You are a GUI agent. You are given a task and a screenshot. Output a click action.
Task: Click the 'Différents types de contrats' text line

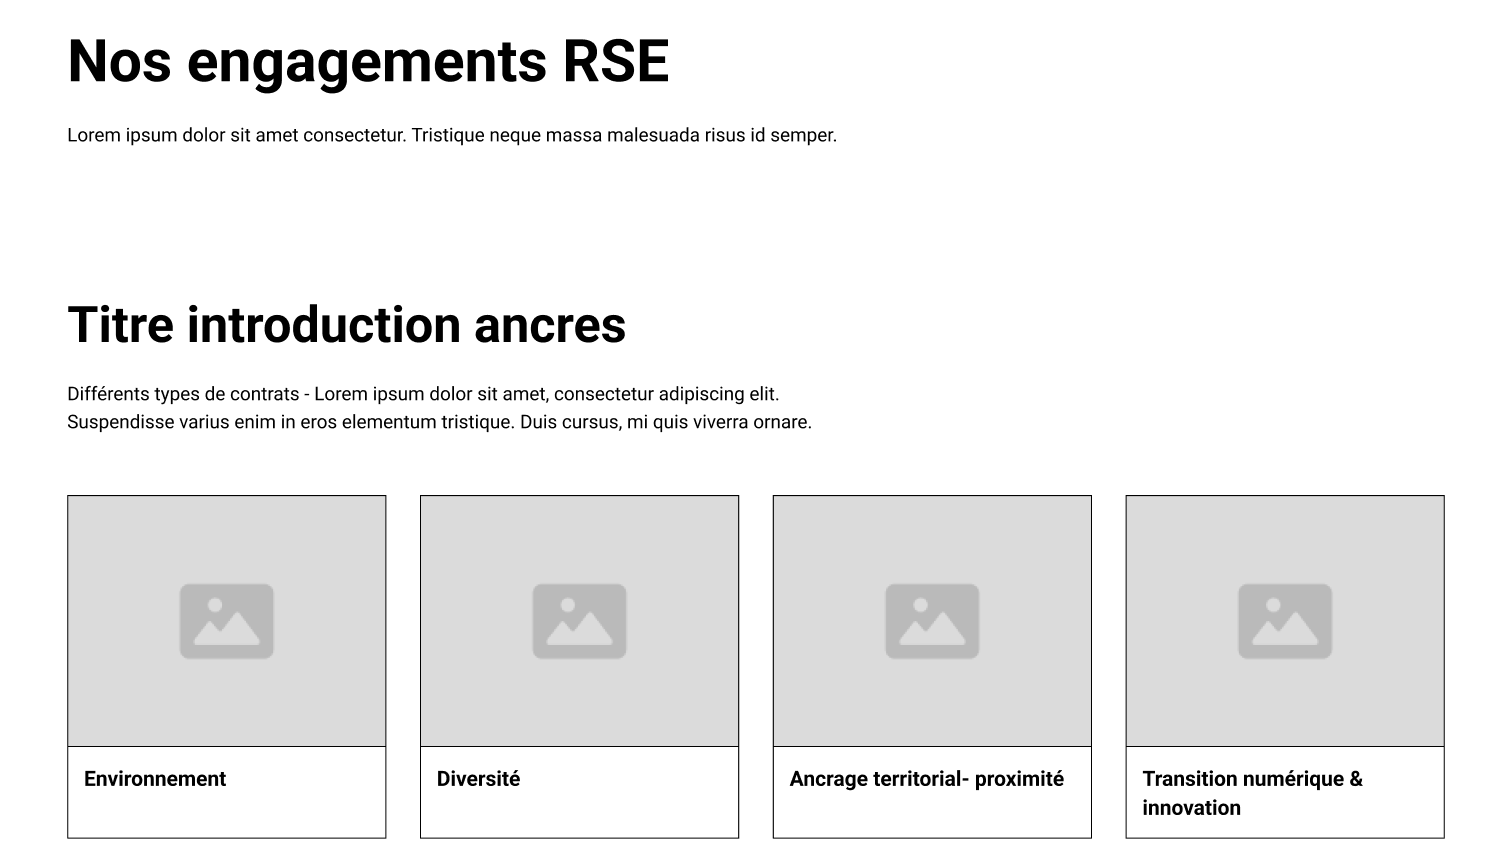pyautogui.click(x=423, y=394)
